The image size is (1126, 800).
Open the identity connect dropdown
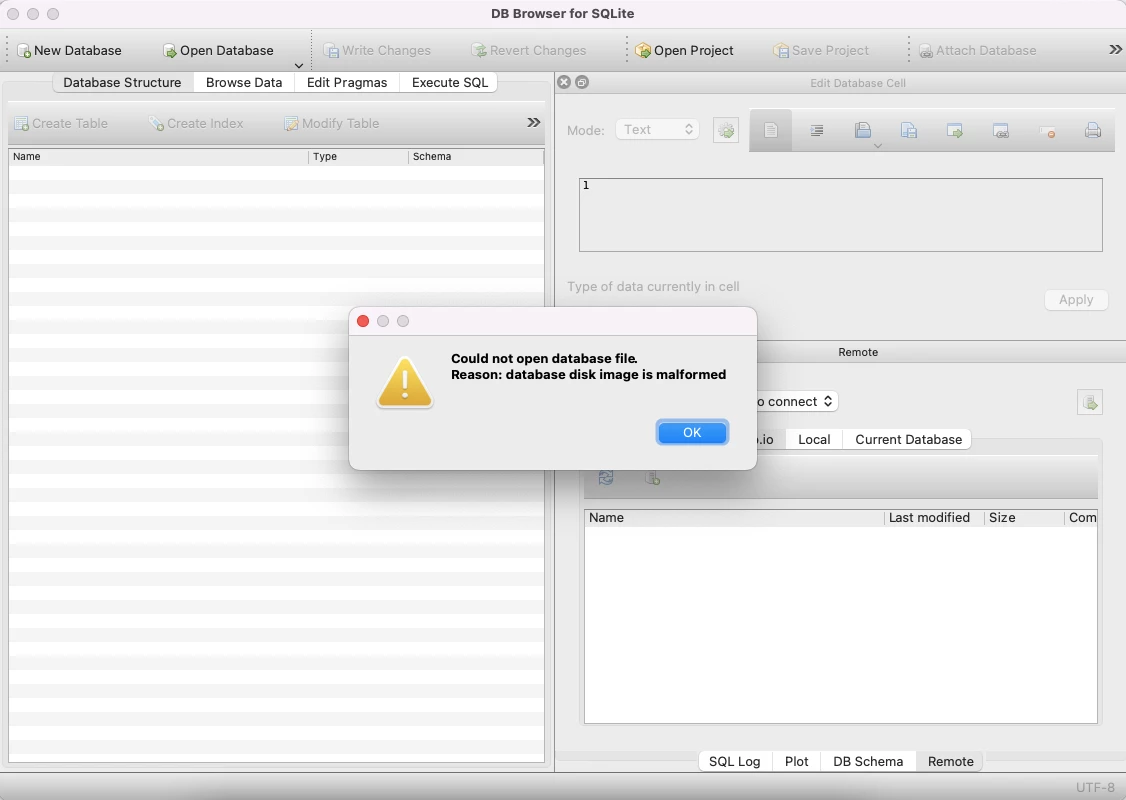[796, 401]
